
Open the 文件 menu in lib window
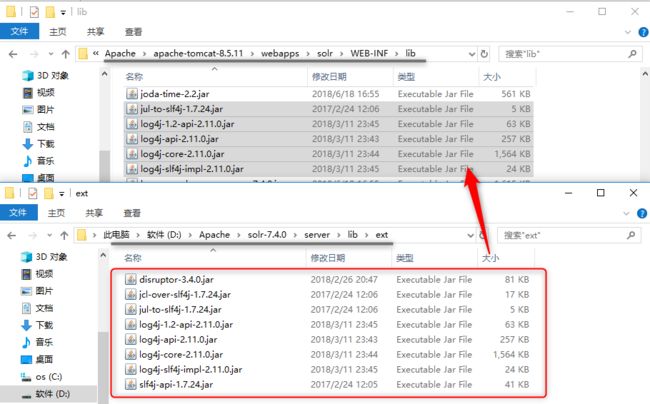point(19,31)
